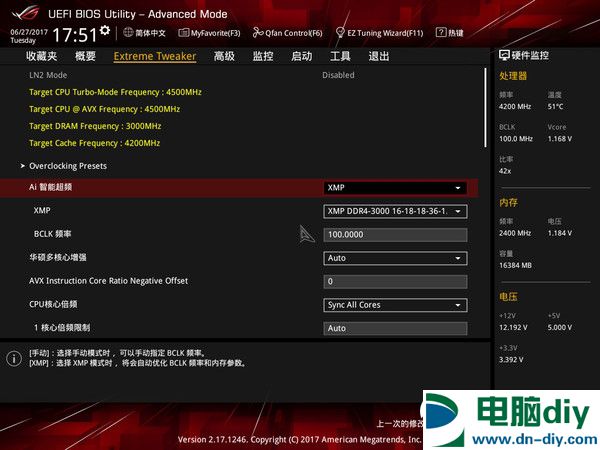
Task: Click 处理器 section heading
Action: pos(513,76)
